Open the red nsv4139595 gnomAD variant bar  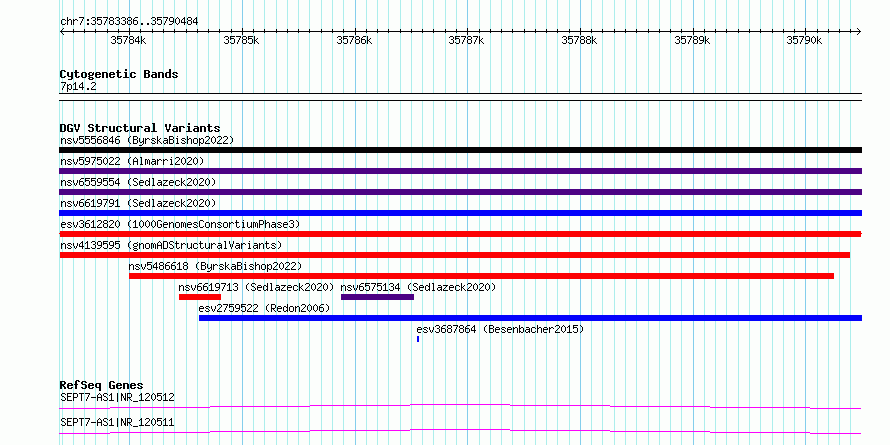[455, 255]
